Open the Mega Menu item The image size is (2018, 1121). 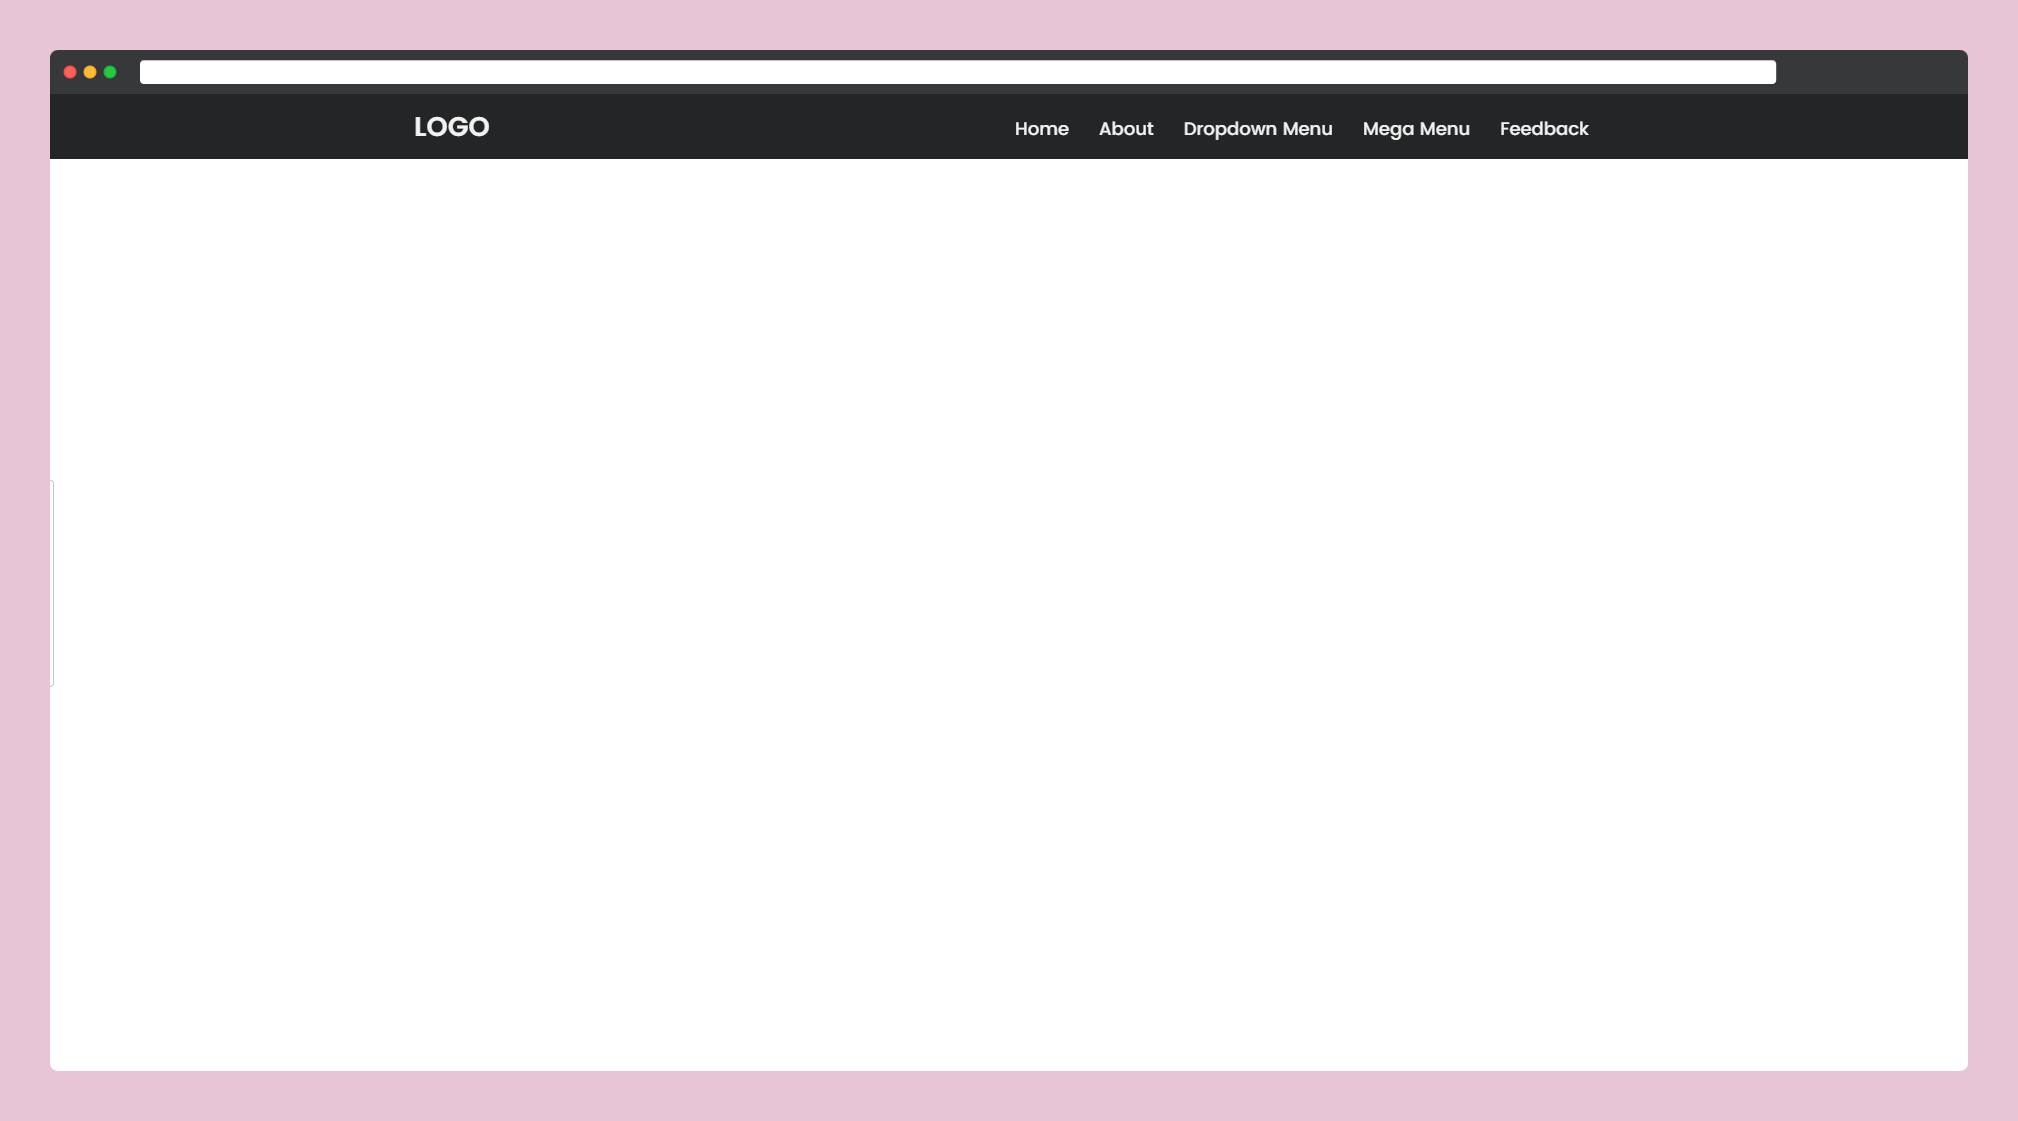tap(1415, 129)
